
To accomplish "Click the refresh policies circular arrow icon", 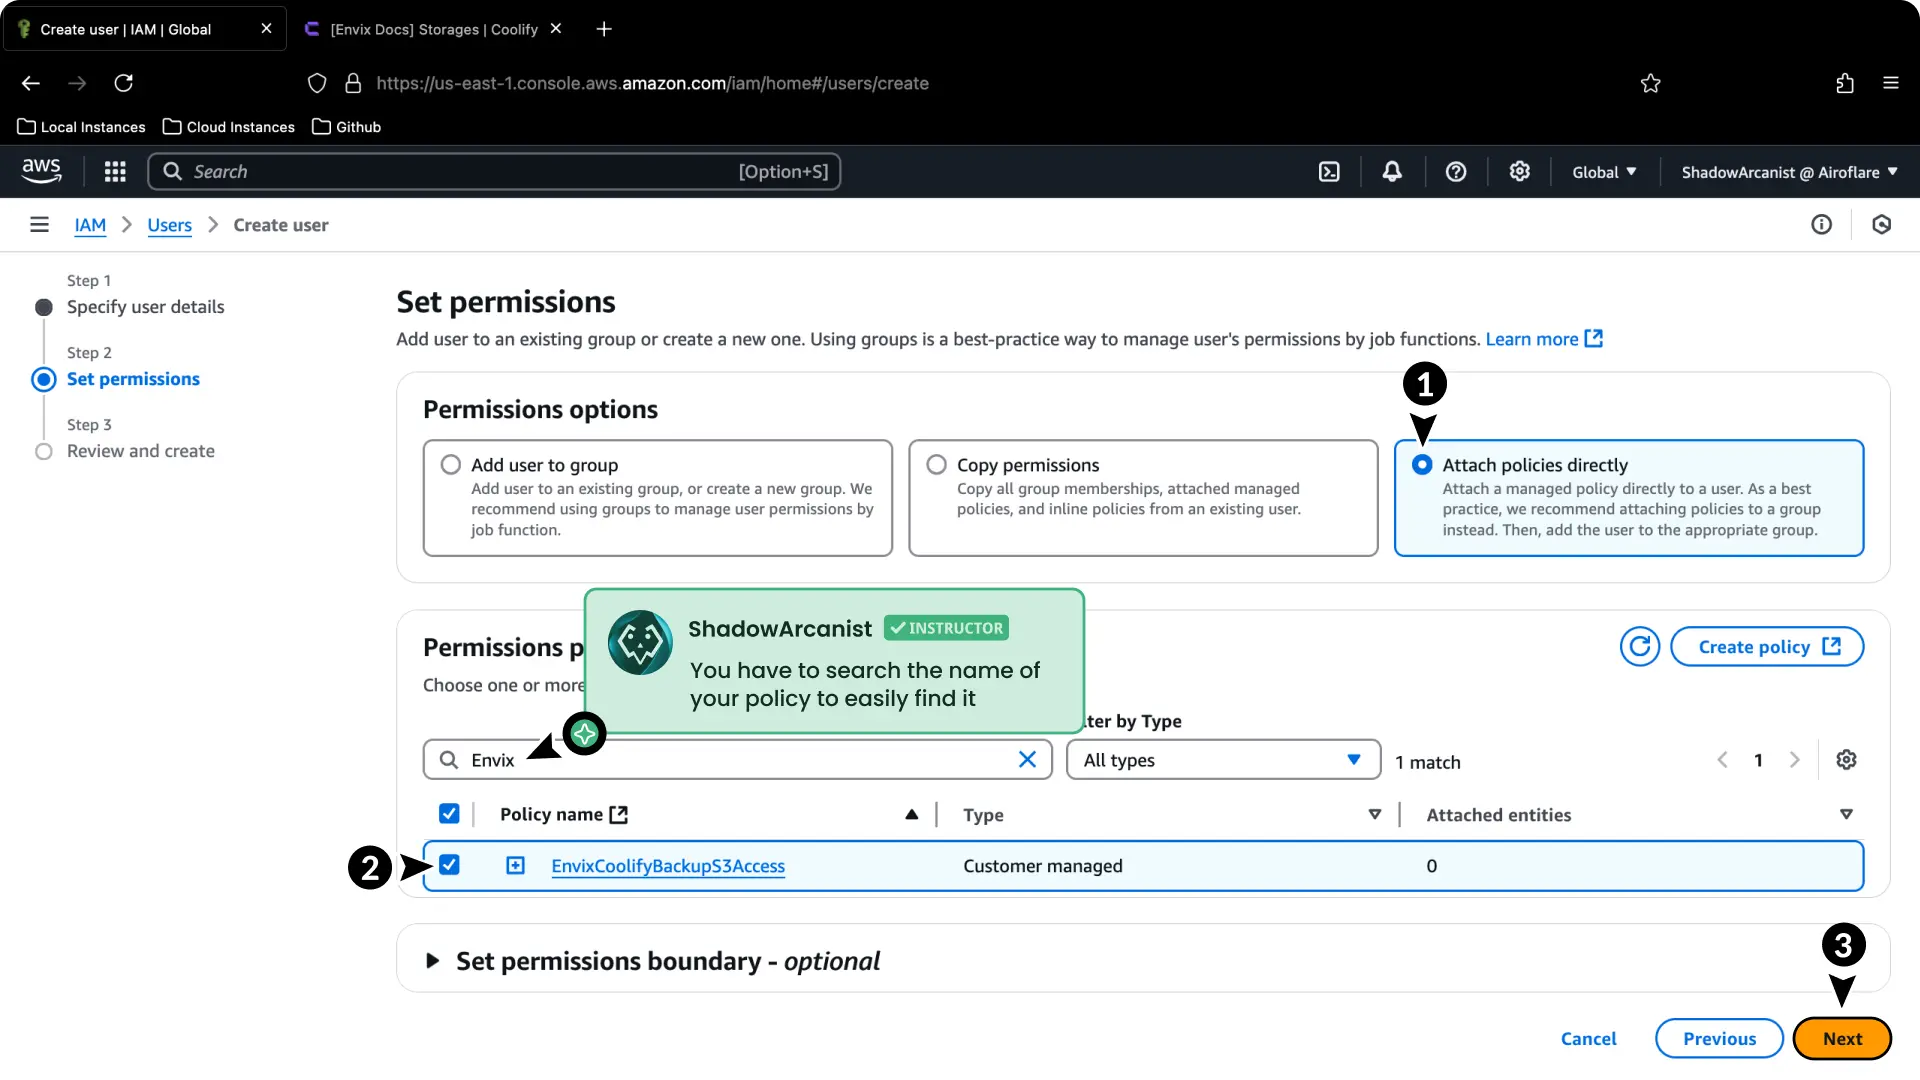I will click(1639, 646).
